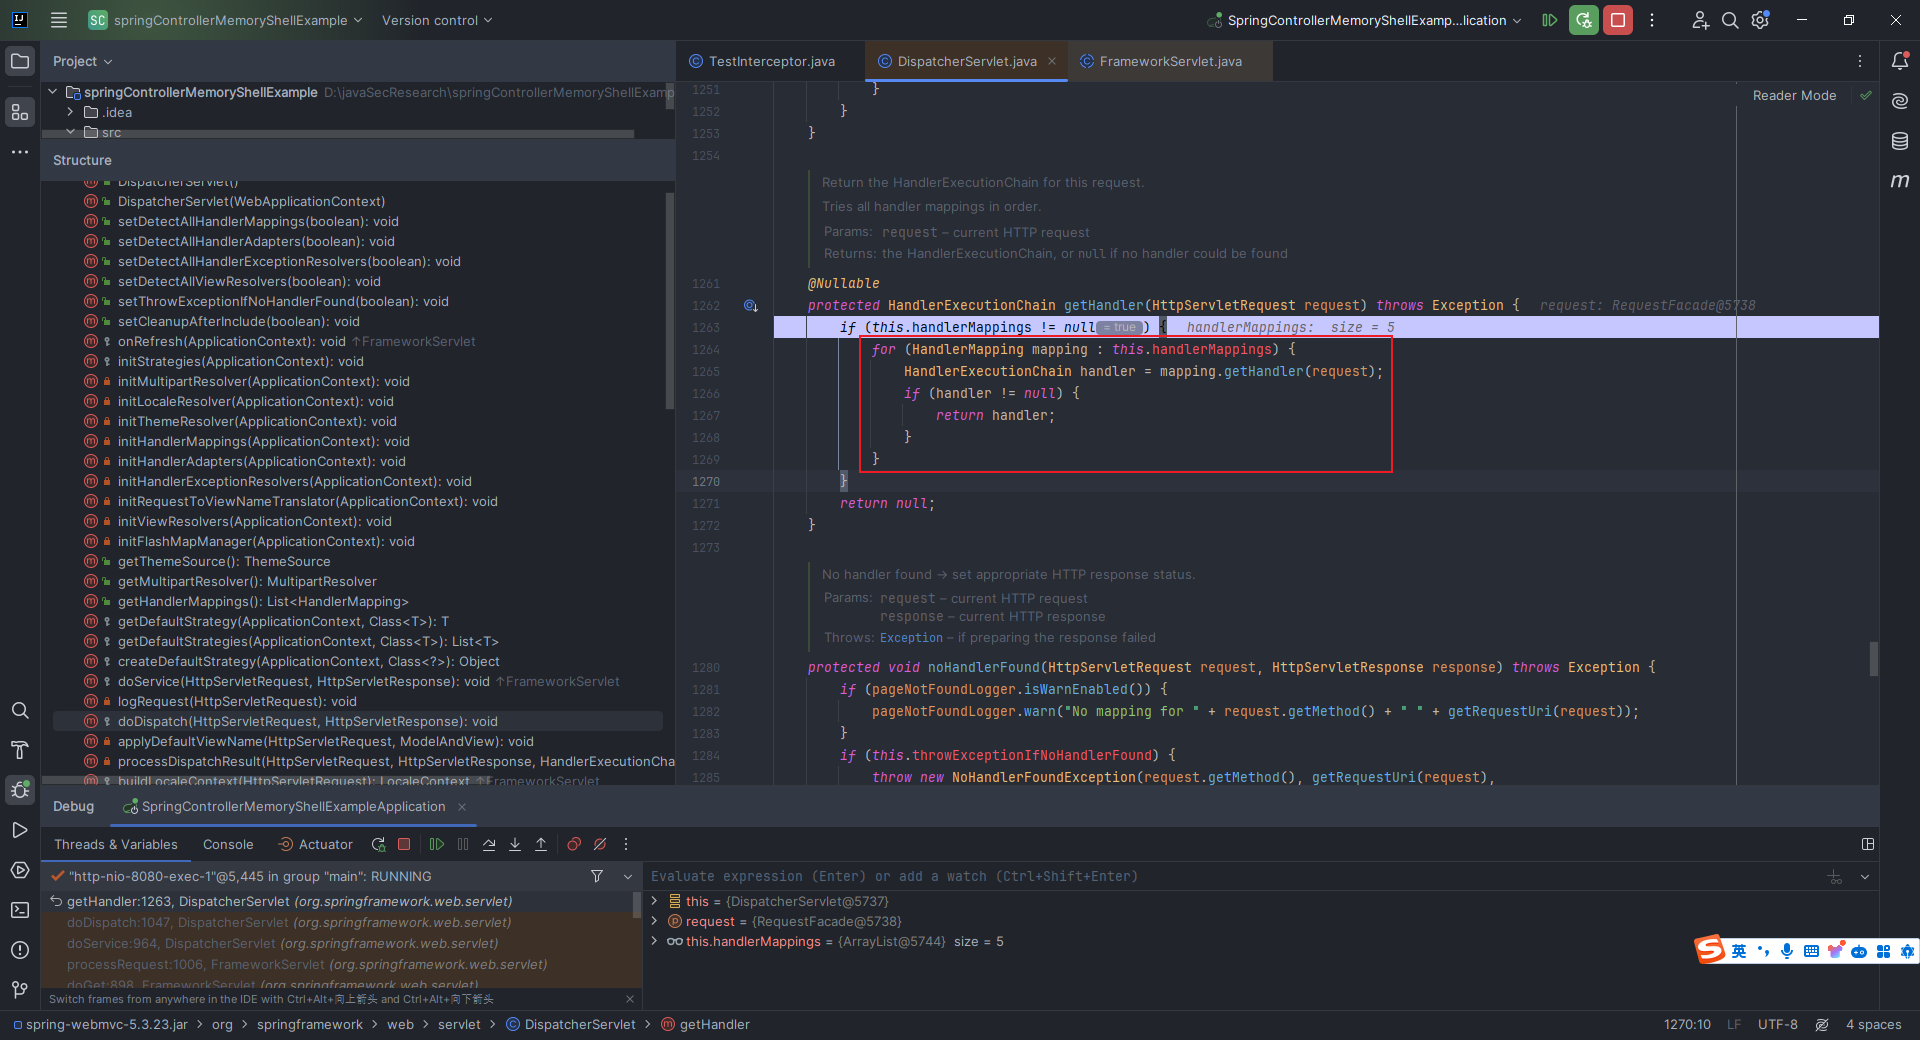This screenshot has height=1040, width=1920.
Task: Click the 1270:10 line position indicator
Action: 1687,1024
